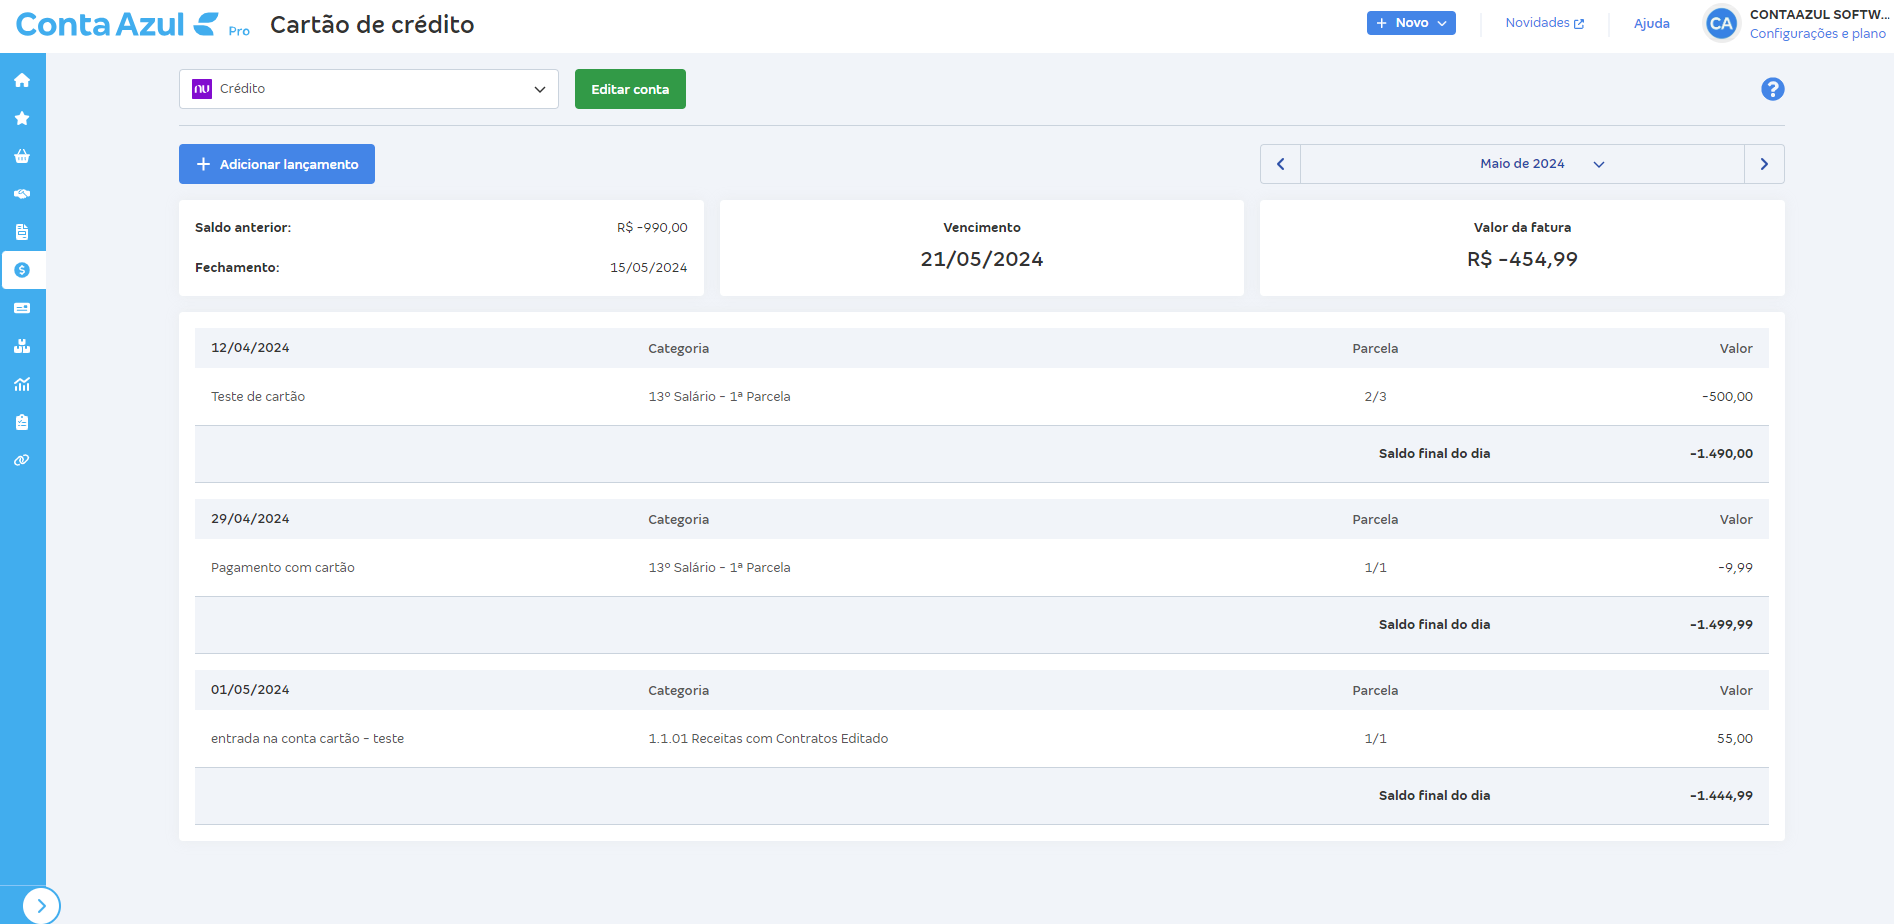Click the R$ -990,00 previous balance
This screenshot has width=1894, height=924.
652,228
